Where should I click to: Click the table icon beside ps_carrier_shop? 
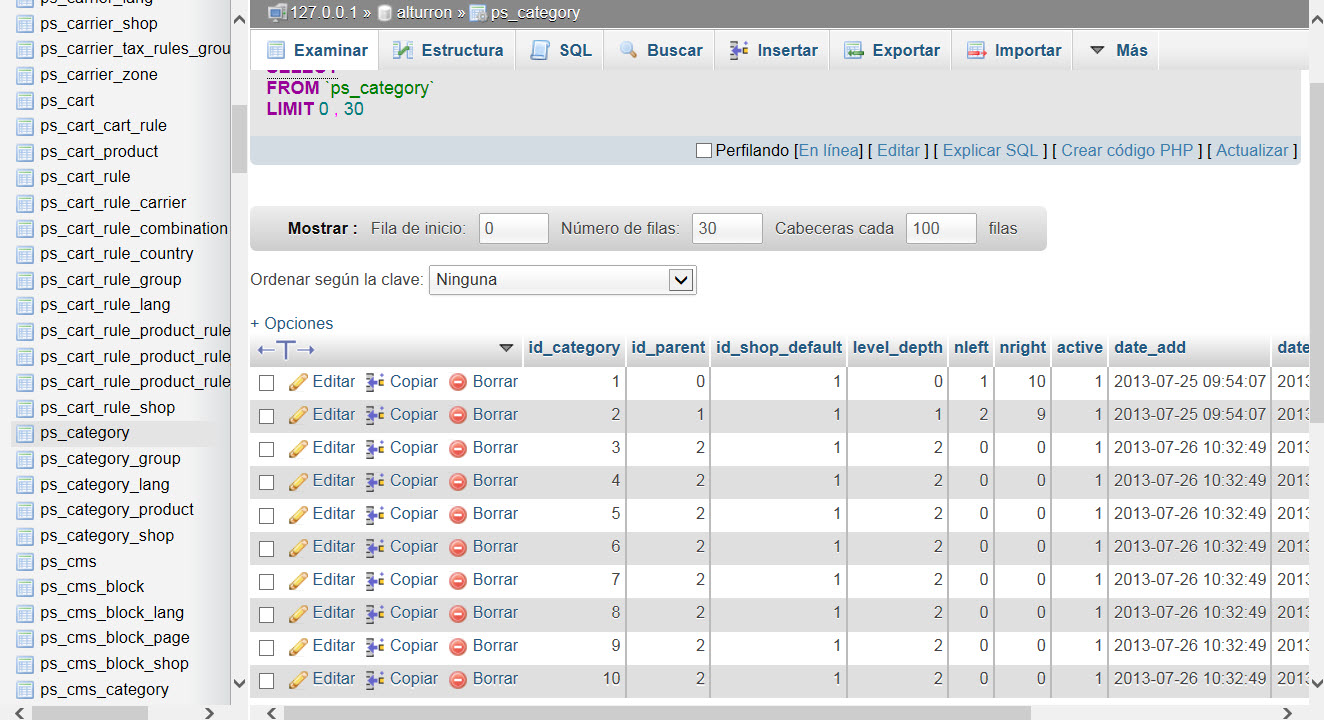pyautogui.click(x=25, y=23)
